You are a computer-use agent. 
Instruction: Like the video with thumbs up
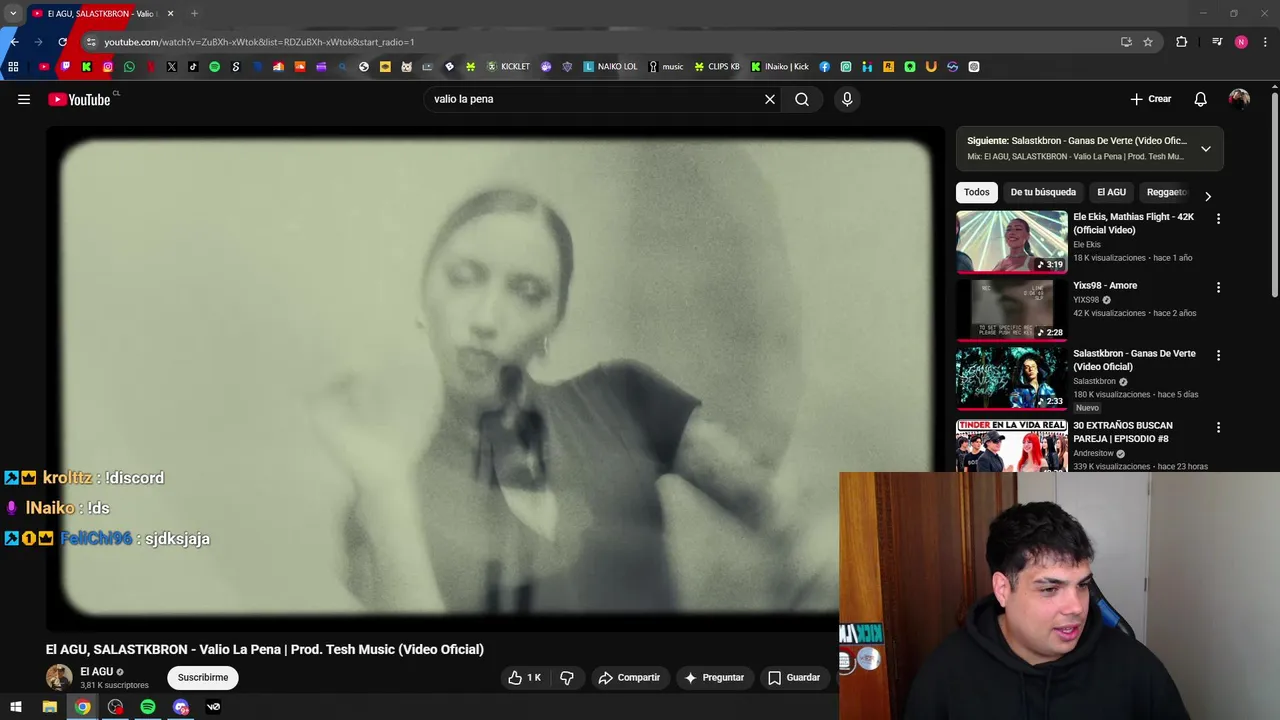525,677
